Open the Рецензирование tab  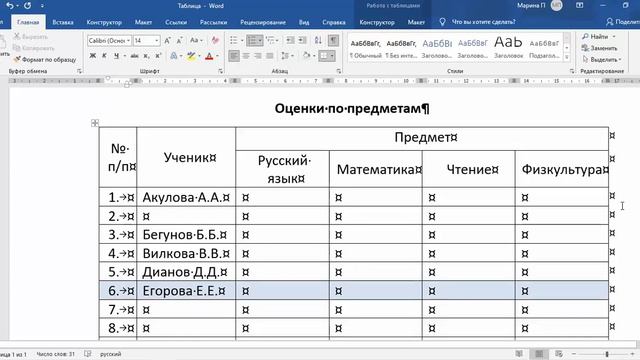pos(263,22)
